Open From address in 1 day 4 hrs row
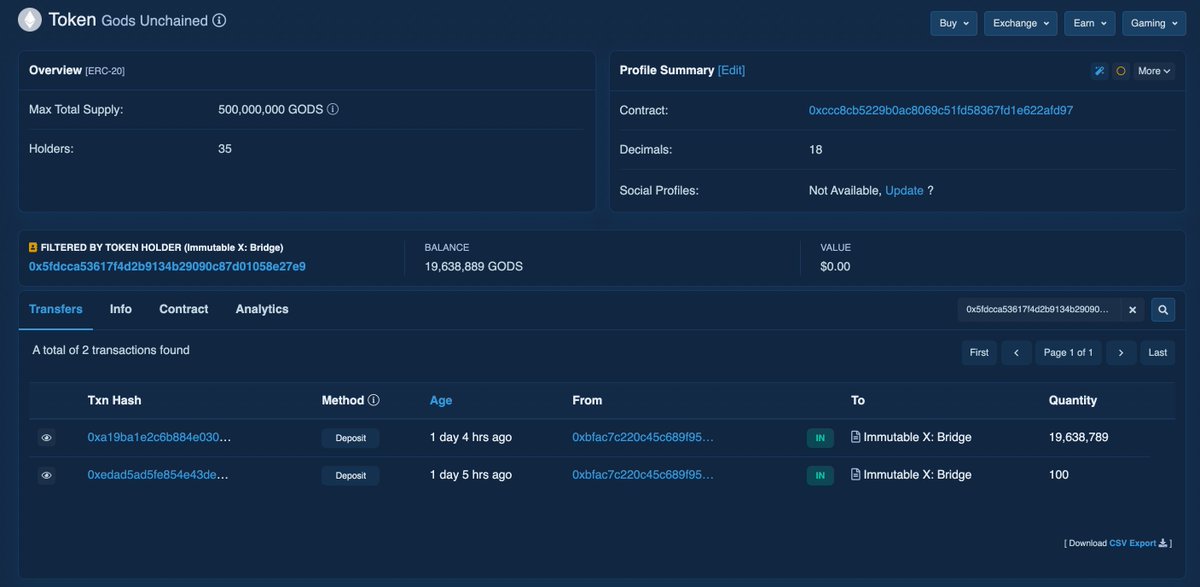Image resolution: width=1200 pixels, height=587 pixels. point(643,437)
